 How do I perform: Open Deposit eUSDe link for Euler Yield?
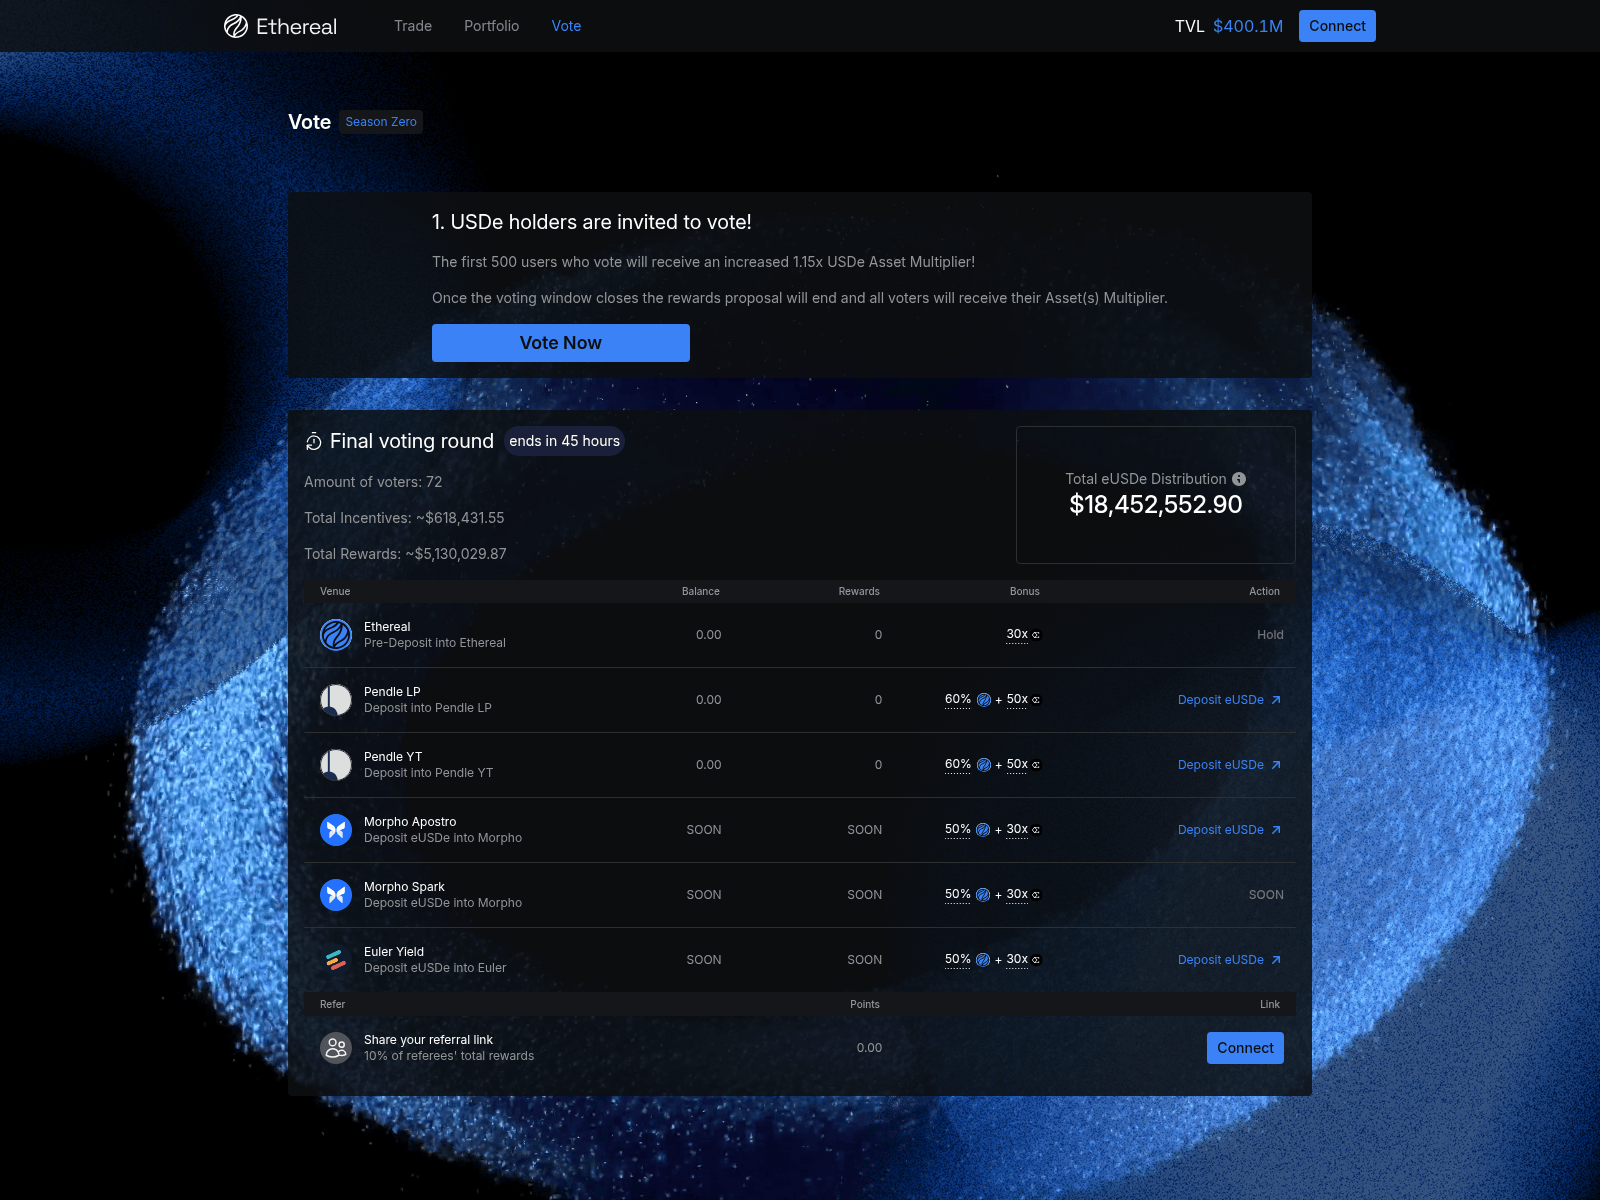tap(1223, 960)
